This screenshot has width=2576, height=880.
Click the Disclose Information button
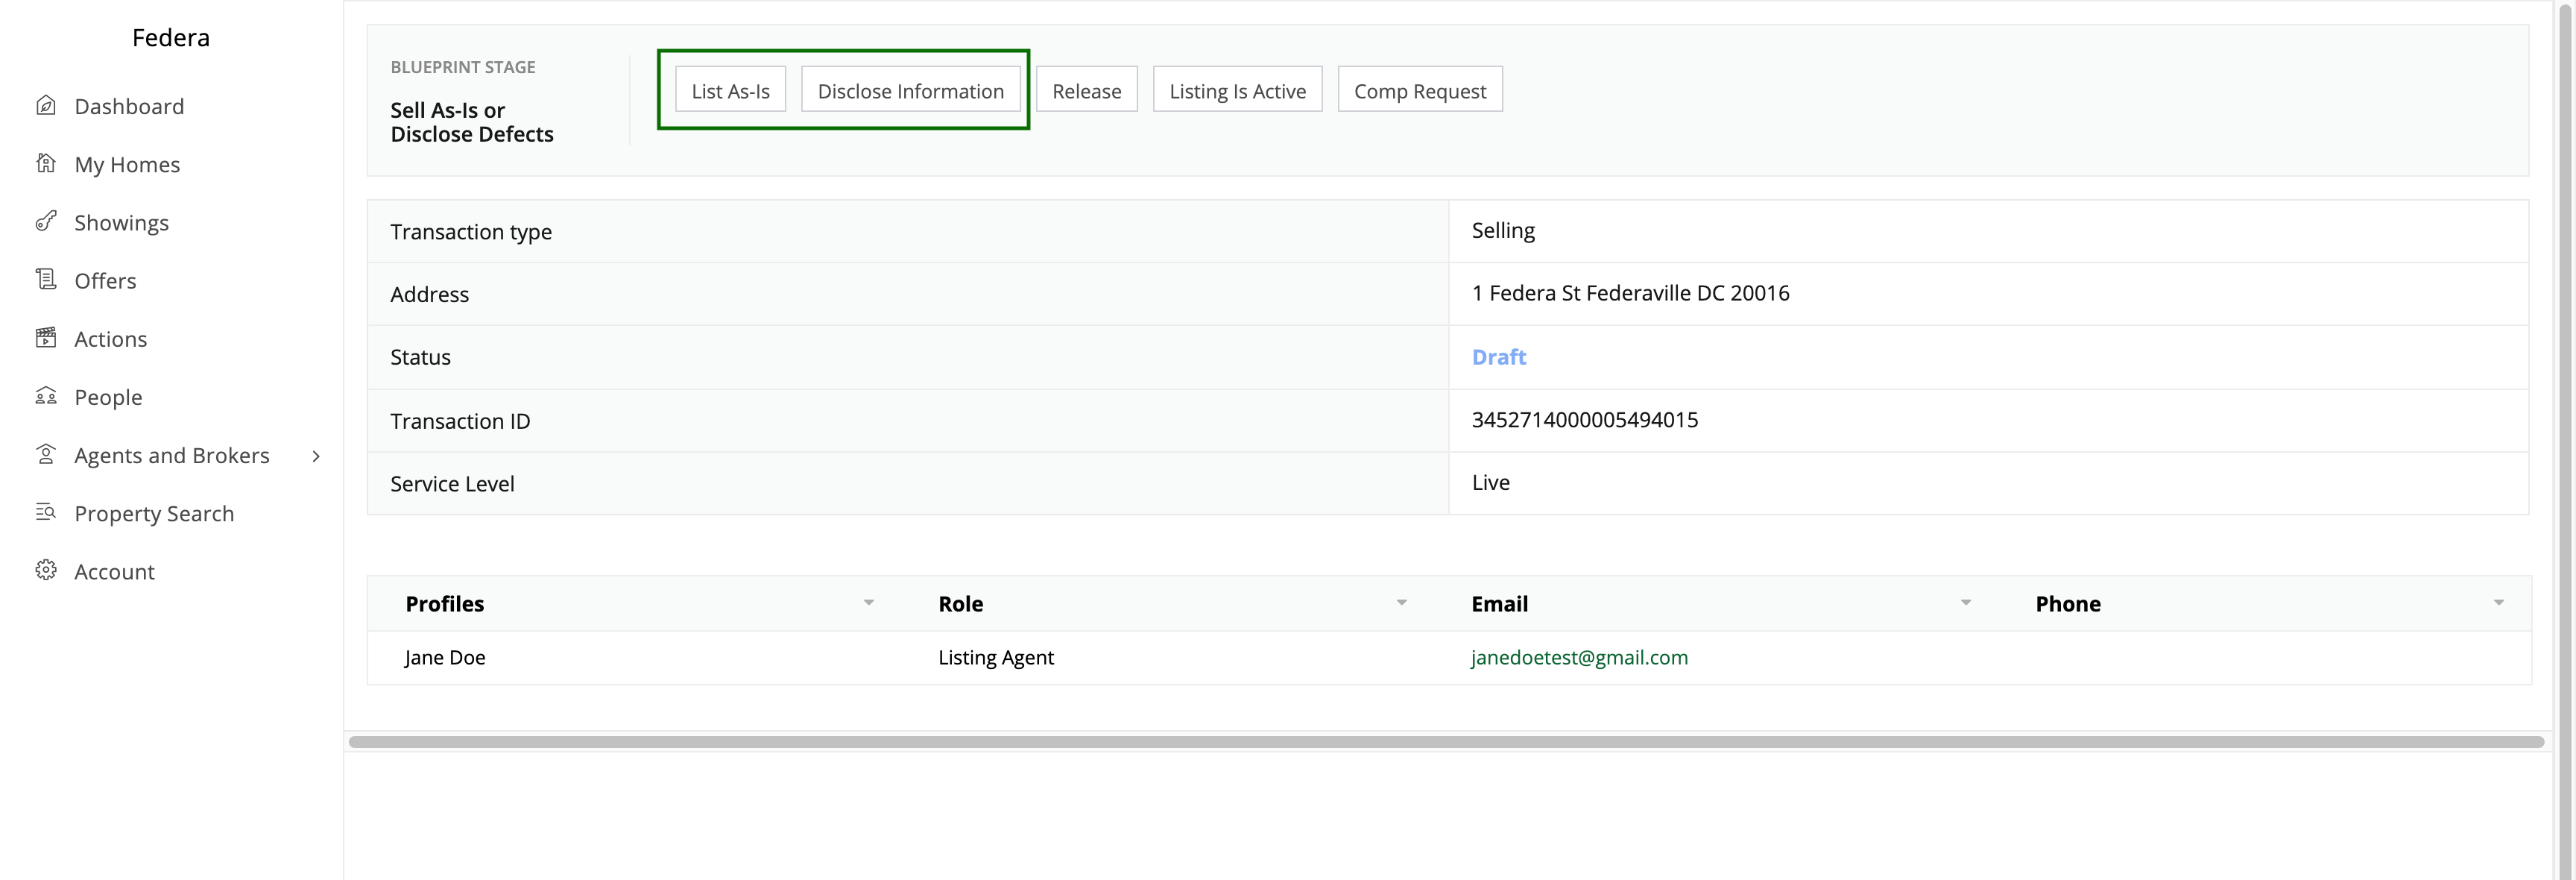(911, 90)
